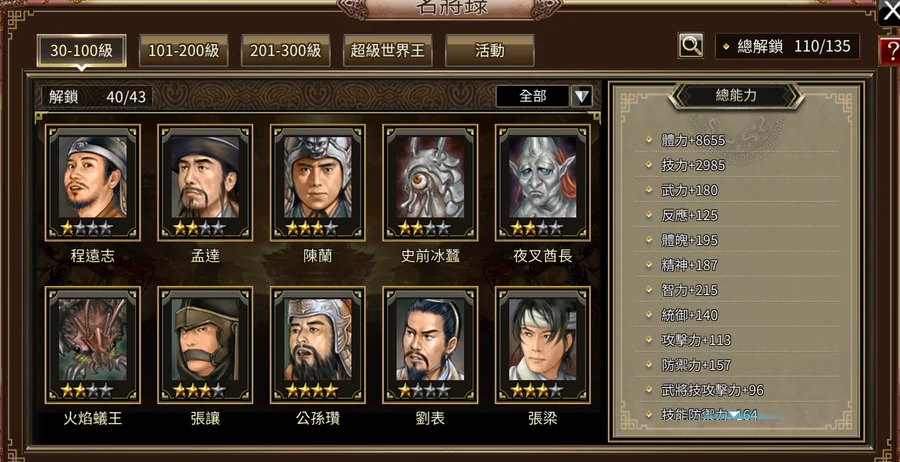Switch to the 101-200級 tab
The width and height of the screenshot is (900, 462).
click(184, 51)
